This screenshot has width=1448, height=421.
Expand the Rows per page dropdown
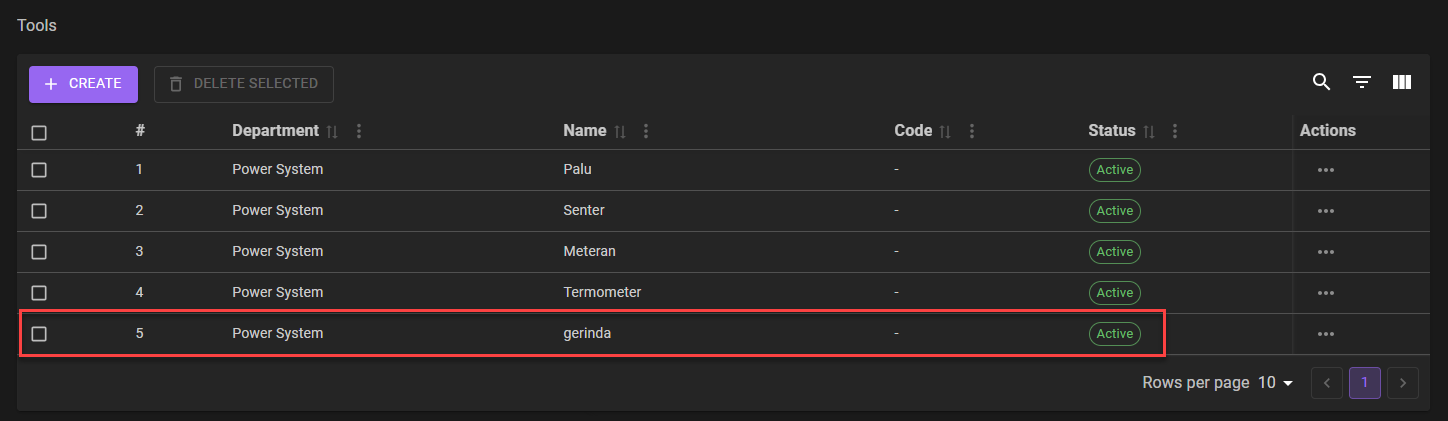click(1276, 383)
